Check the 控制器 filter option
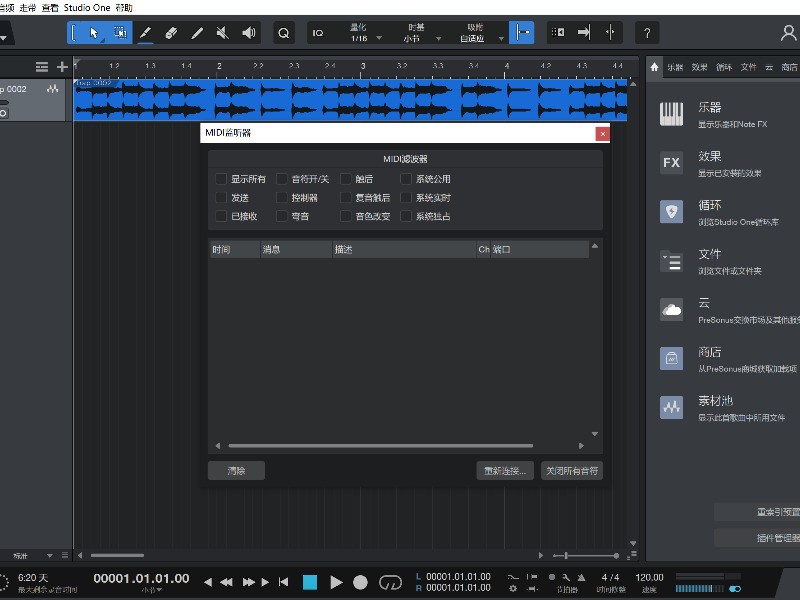This screenshot has height=600, width=800. pyautogui.click(x=284, y=196)
